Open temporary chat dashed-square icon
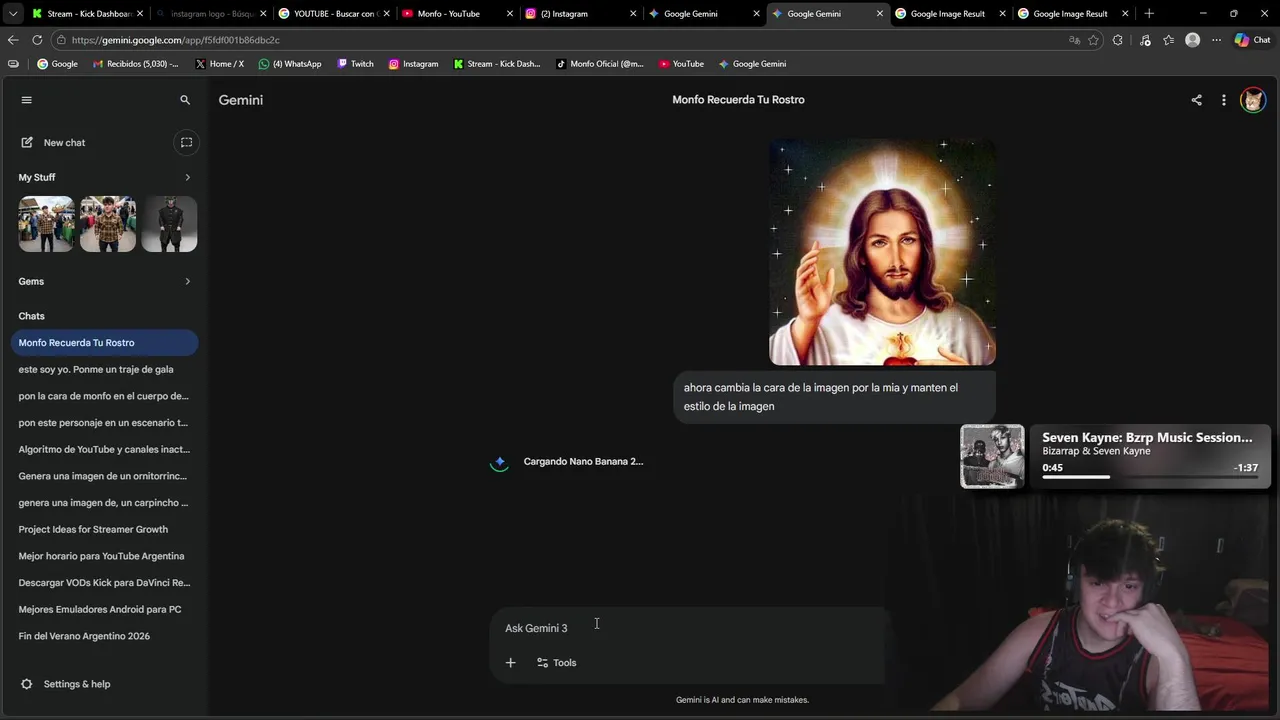Image resolution: width=1280 pixels, height=720 pixels. click(x=186, y=142)
